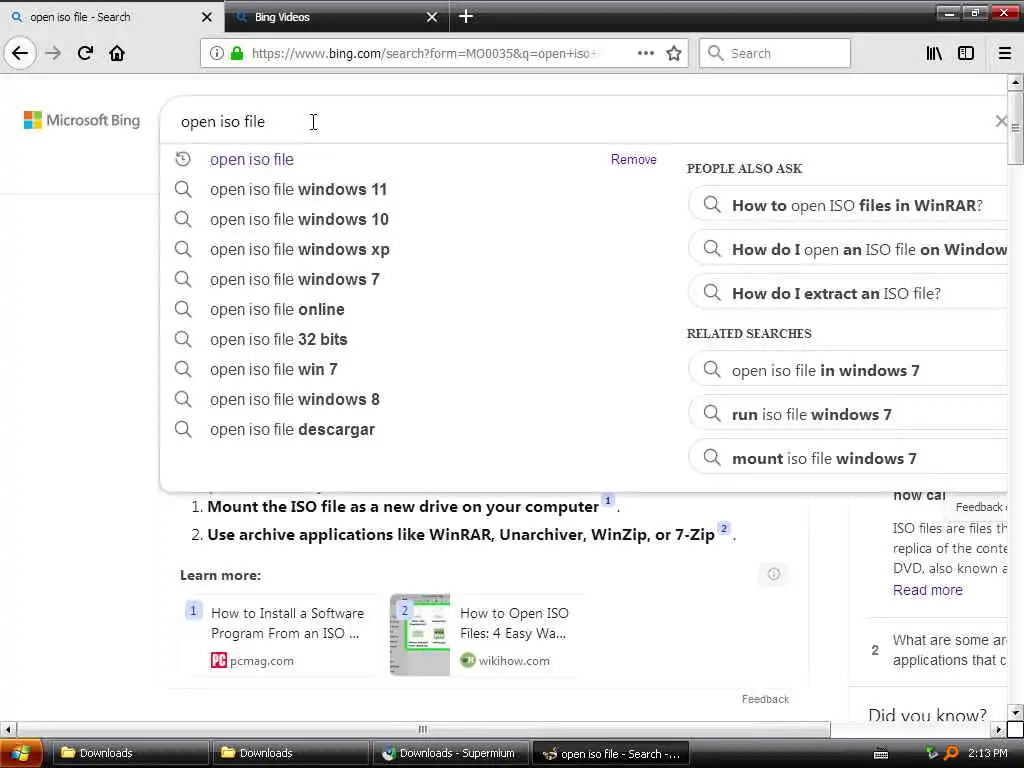Select suggestion 'open iso file descargar'
The height and width of the screenshot is (768, 1024).
(x=293, y=430)
